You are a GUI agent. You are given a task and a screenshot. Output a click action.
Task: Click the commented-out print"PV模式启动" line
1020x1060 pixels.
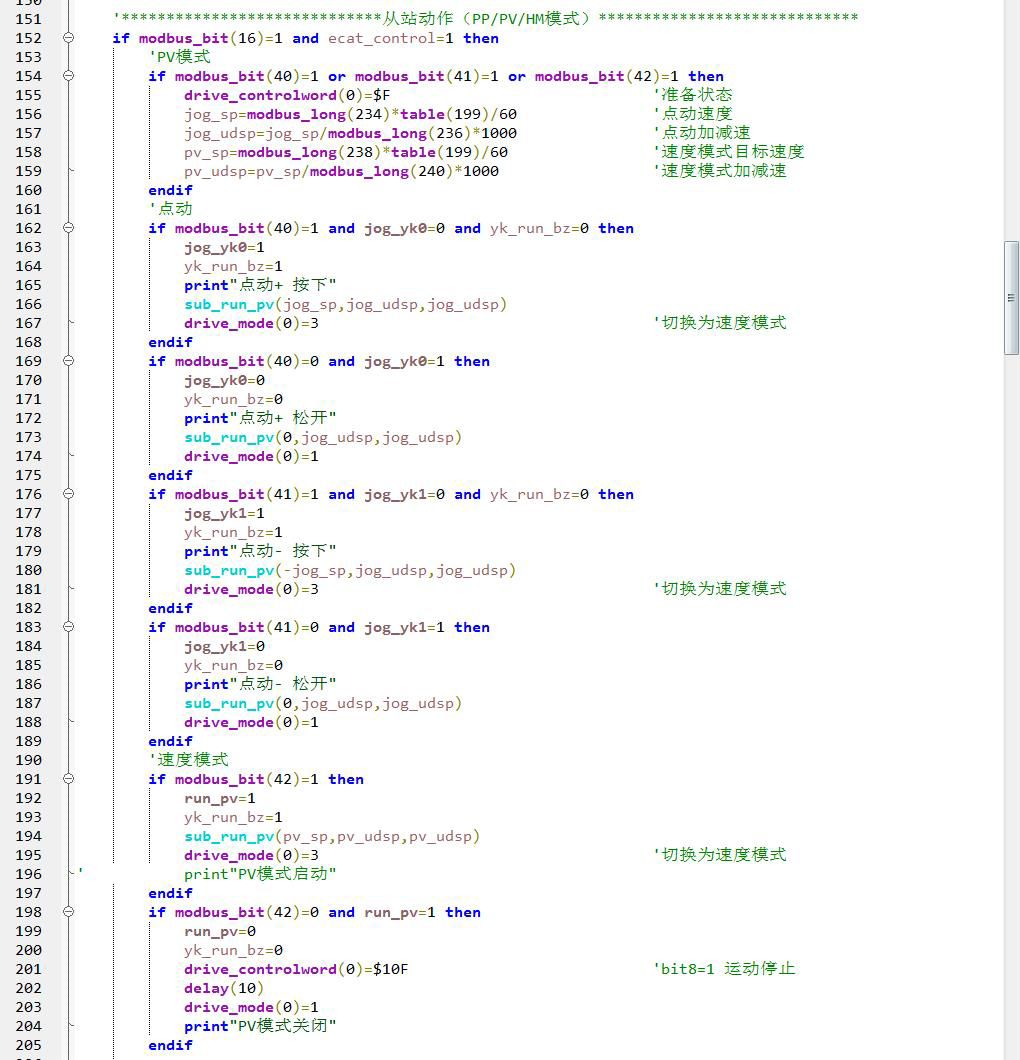(260, 874)
